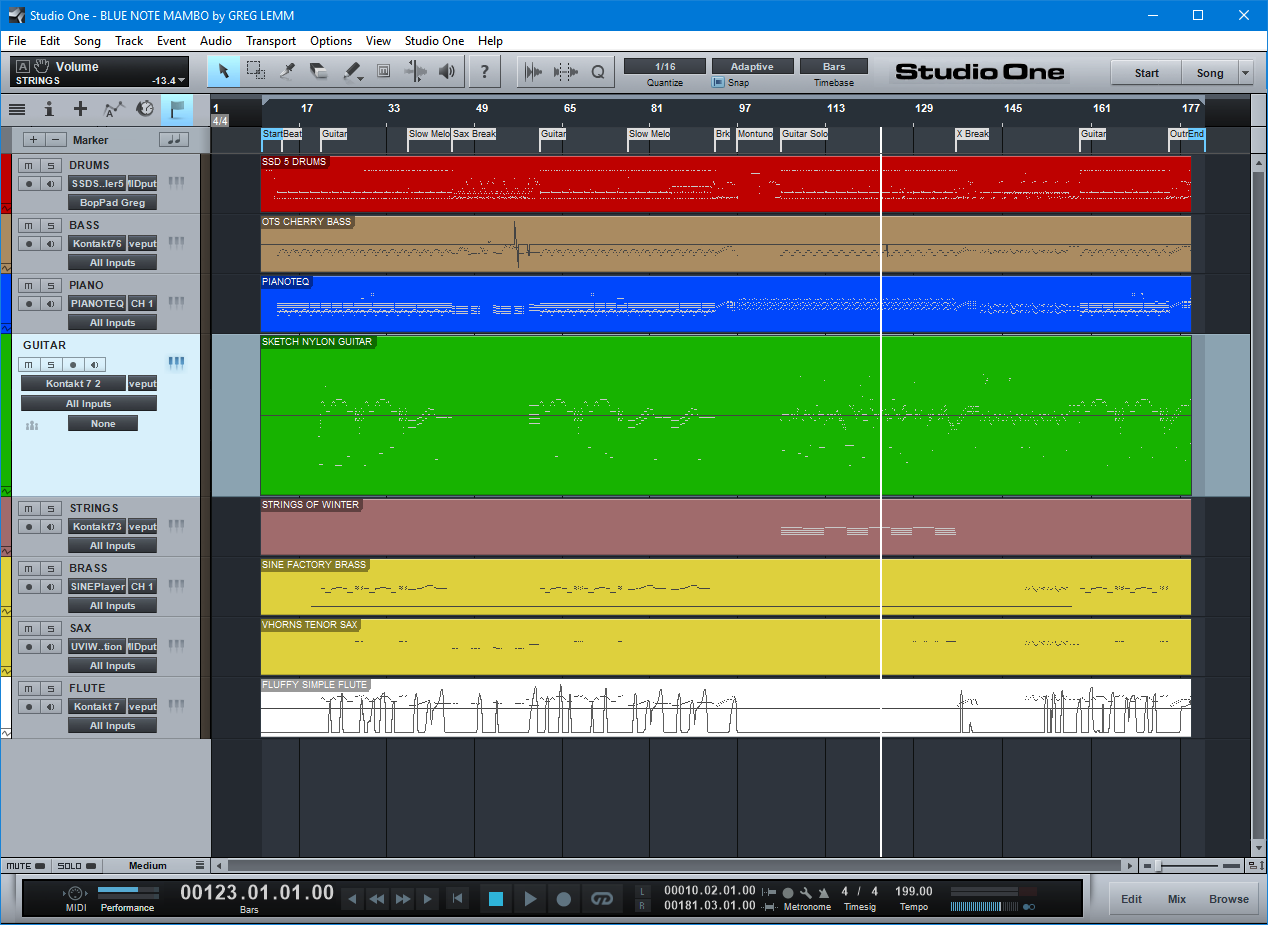The width and height of the screenshot is (1268, 925).
Task: Open the Event menu
Action: click(x=171, y=41)
